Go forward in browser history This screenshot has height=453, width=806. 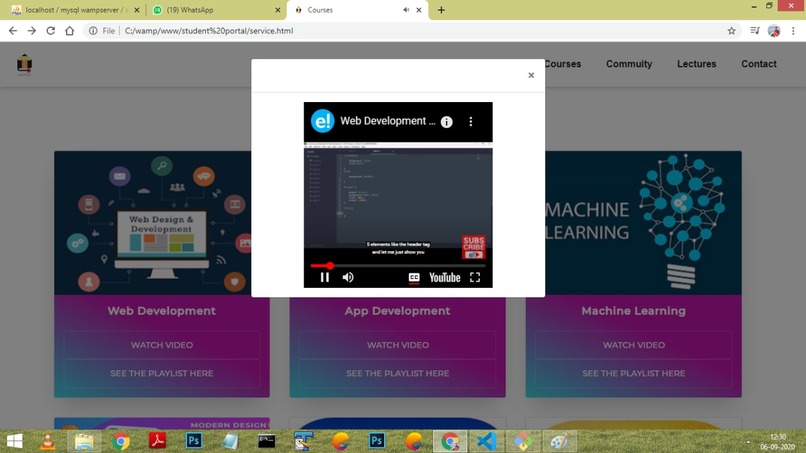tap(32, 31)
